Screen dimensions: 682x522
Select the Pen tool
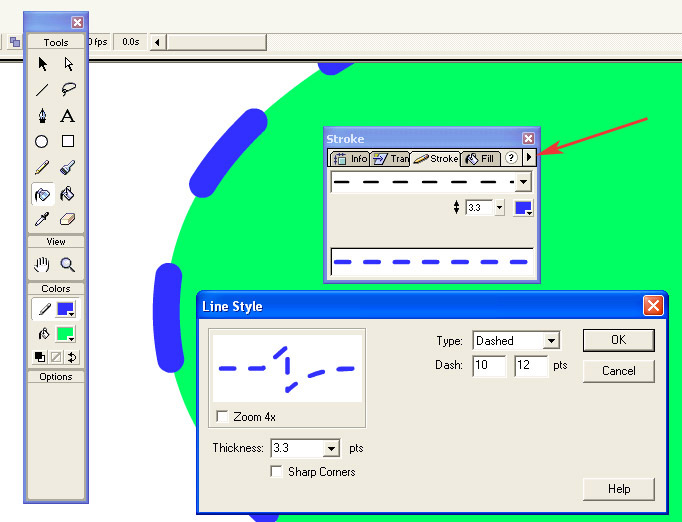click(x=42, y=116)
